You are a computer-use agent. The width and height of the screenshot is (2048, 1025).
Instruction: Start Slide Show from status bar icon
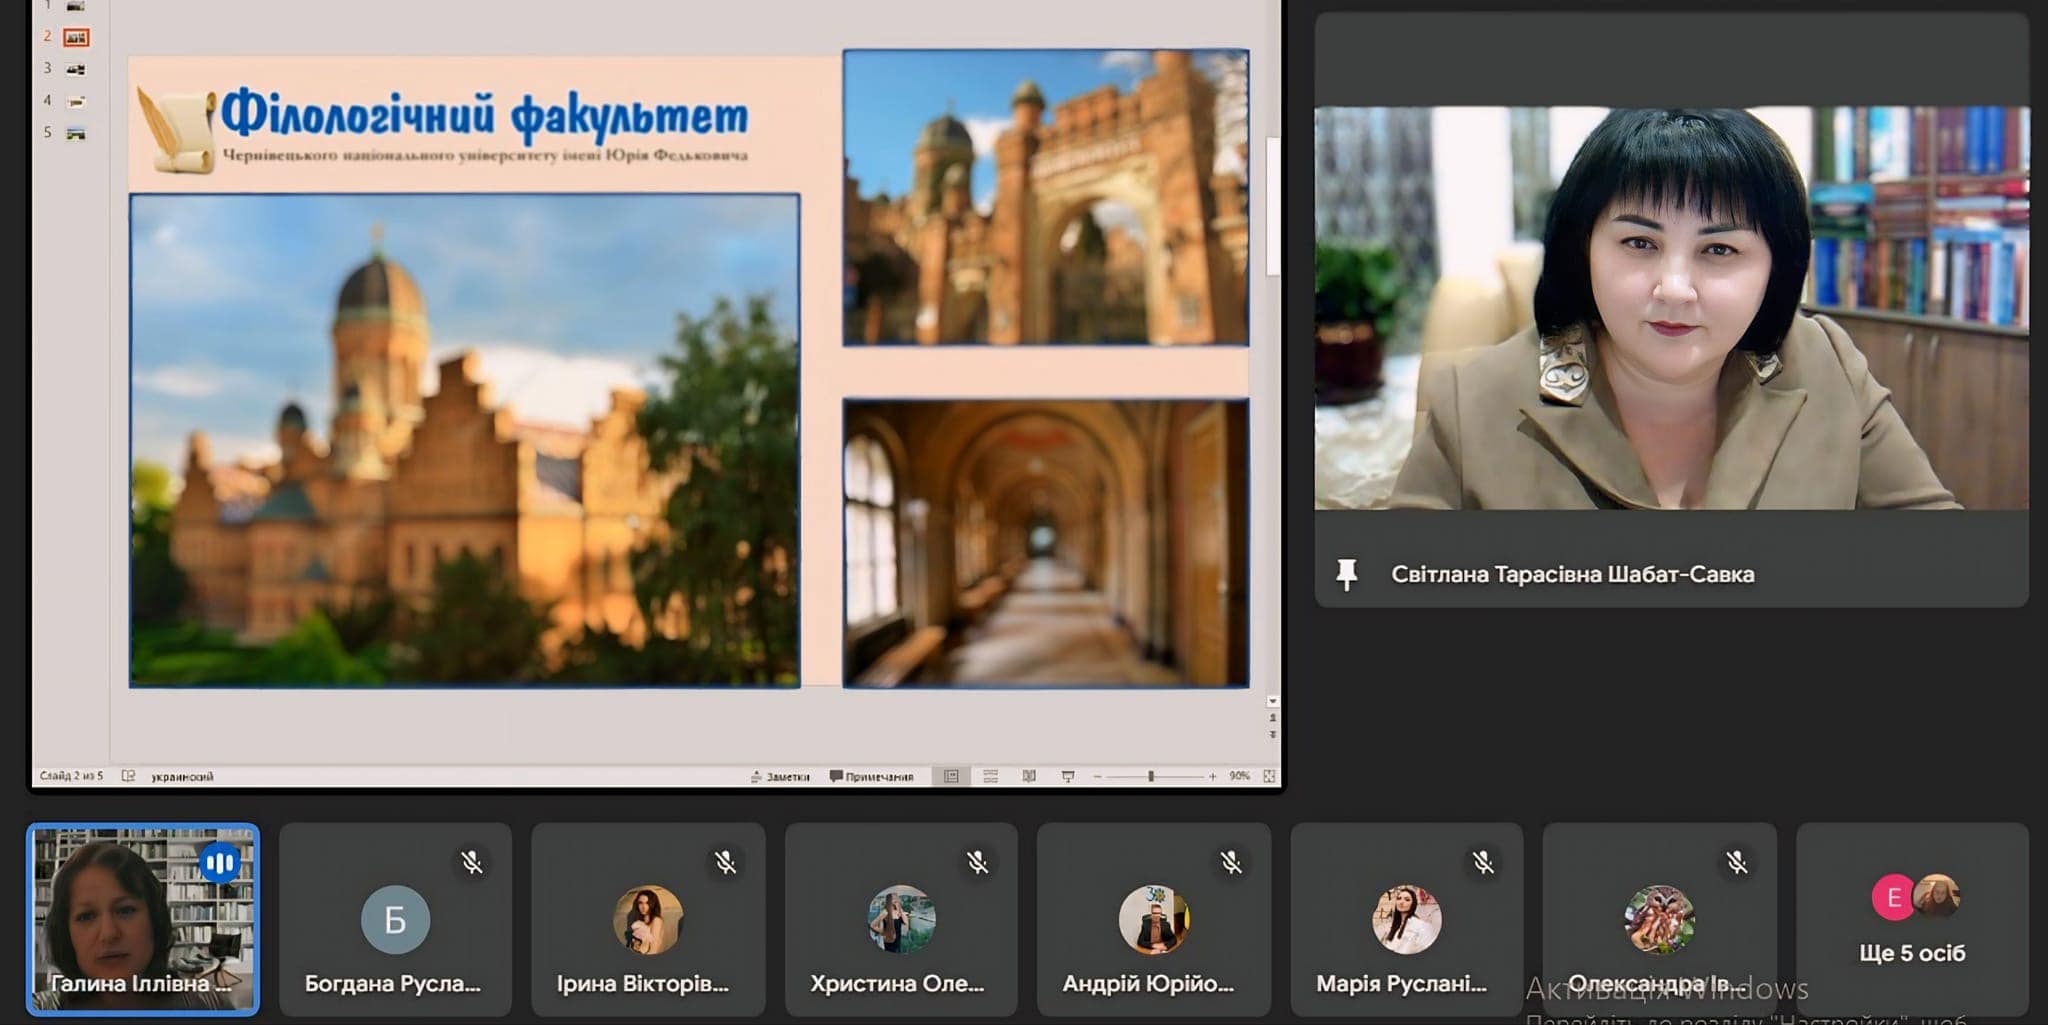pyautogui.click(x=1068, y=776)
